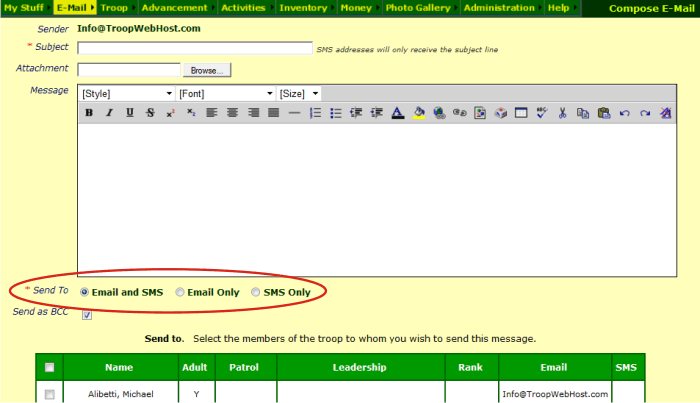Open the [Style] dropdown

pos(126,93)
